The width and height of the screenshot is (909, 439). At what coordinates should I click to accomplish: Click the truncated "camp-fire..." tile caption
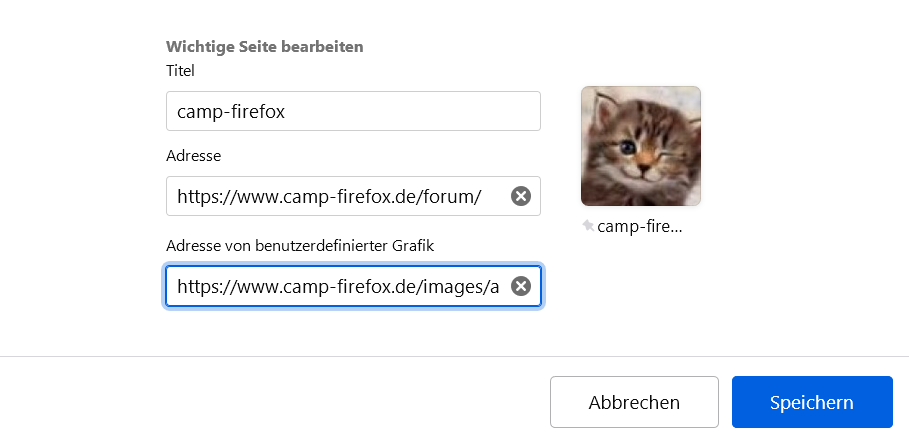point(639,226)
